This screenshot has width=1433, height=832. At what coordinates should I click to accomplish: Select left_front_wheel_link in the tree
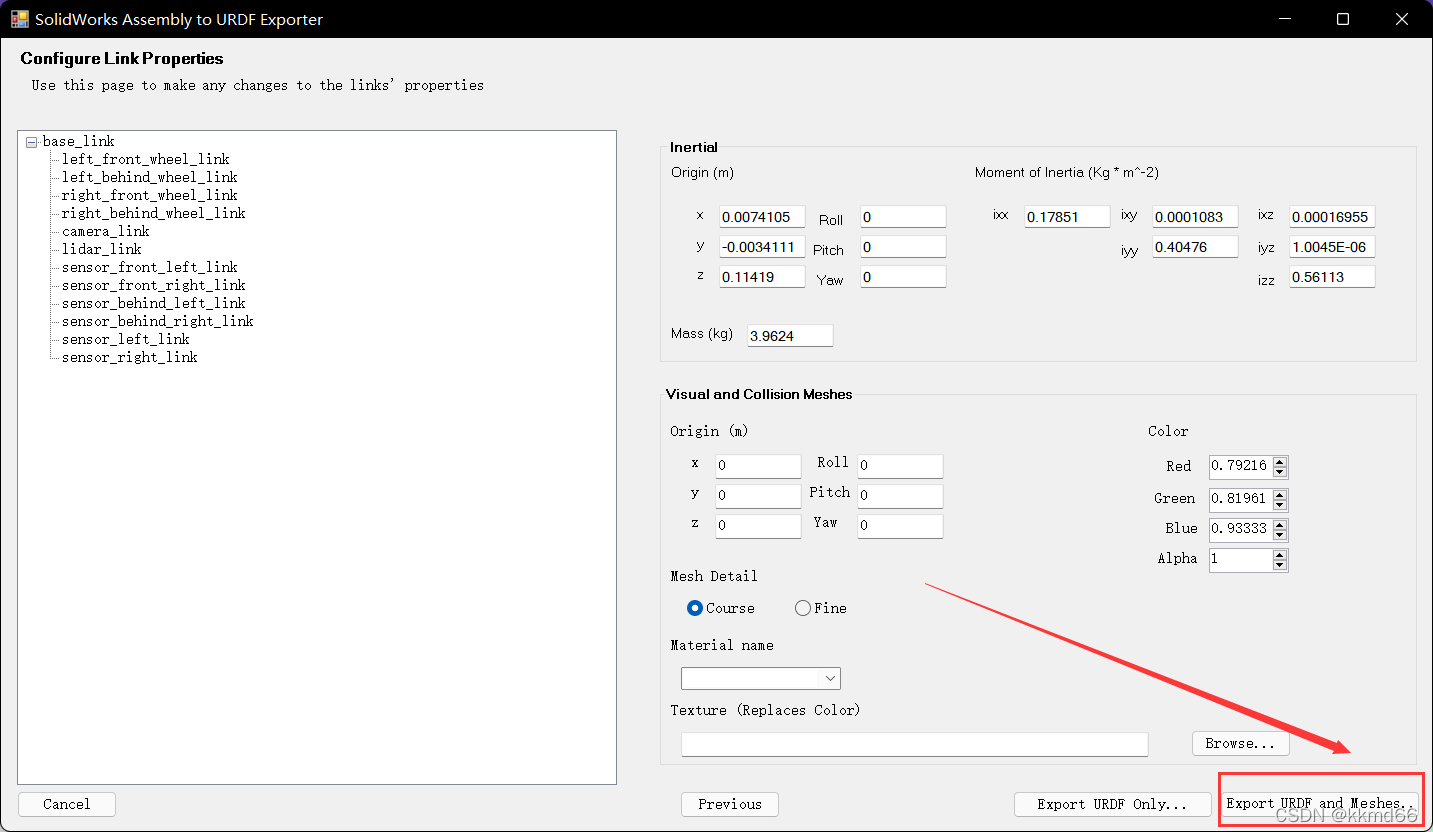146,159
